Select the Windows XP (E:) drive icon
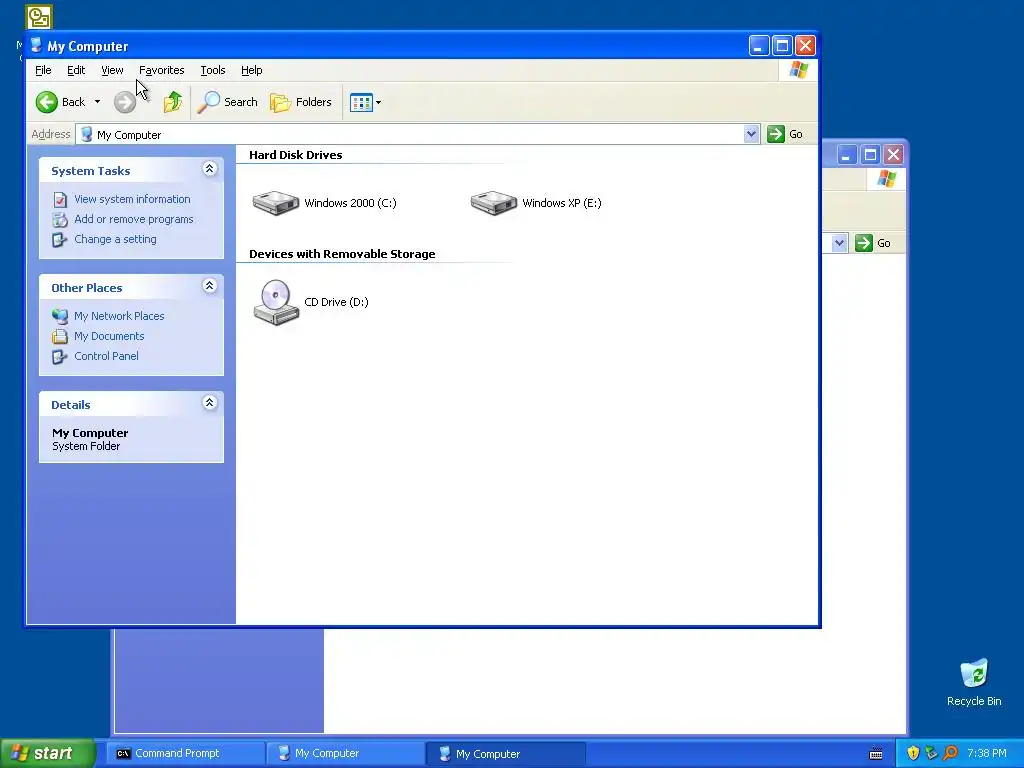The width and height of the screenshot is (1024, 768). point(494,202)
